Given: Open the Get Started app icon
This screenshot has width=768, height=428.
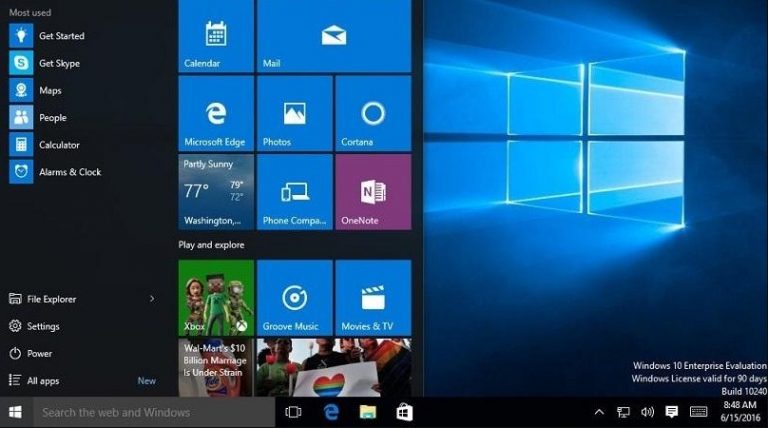Looking at the screenshot, I should coord(21,36).
